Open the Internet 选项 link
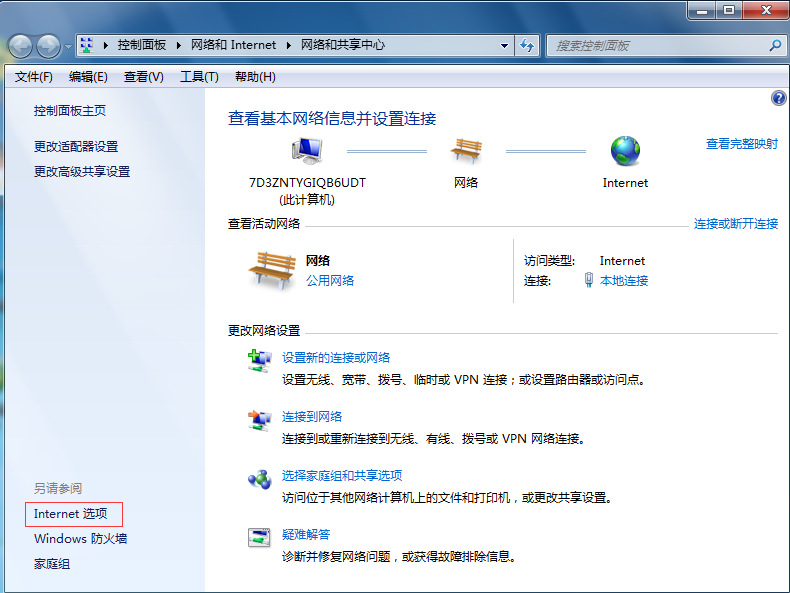The width and height of the screenshot is (790, 593). [x=71, y=514]
